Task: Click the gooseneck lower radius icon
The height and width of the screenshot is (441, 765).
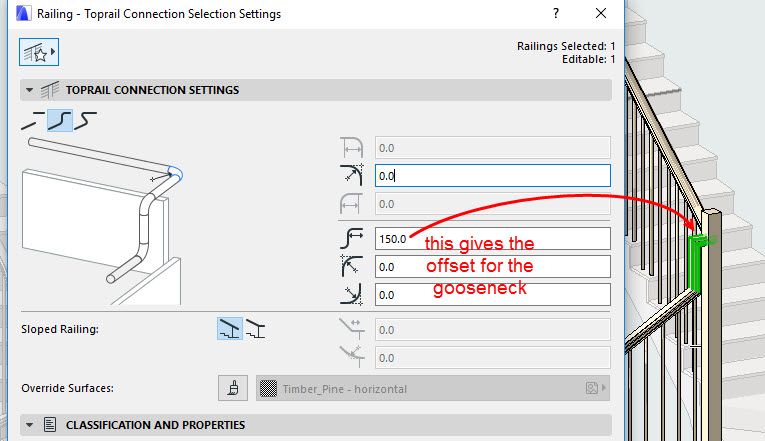Action: point(352,295)
